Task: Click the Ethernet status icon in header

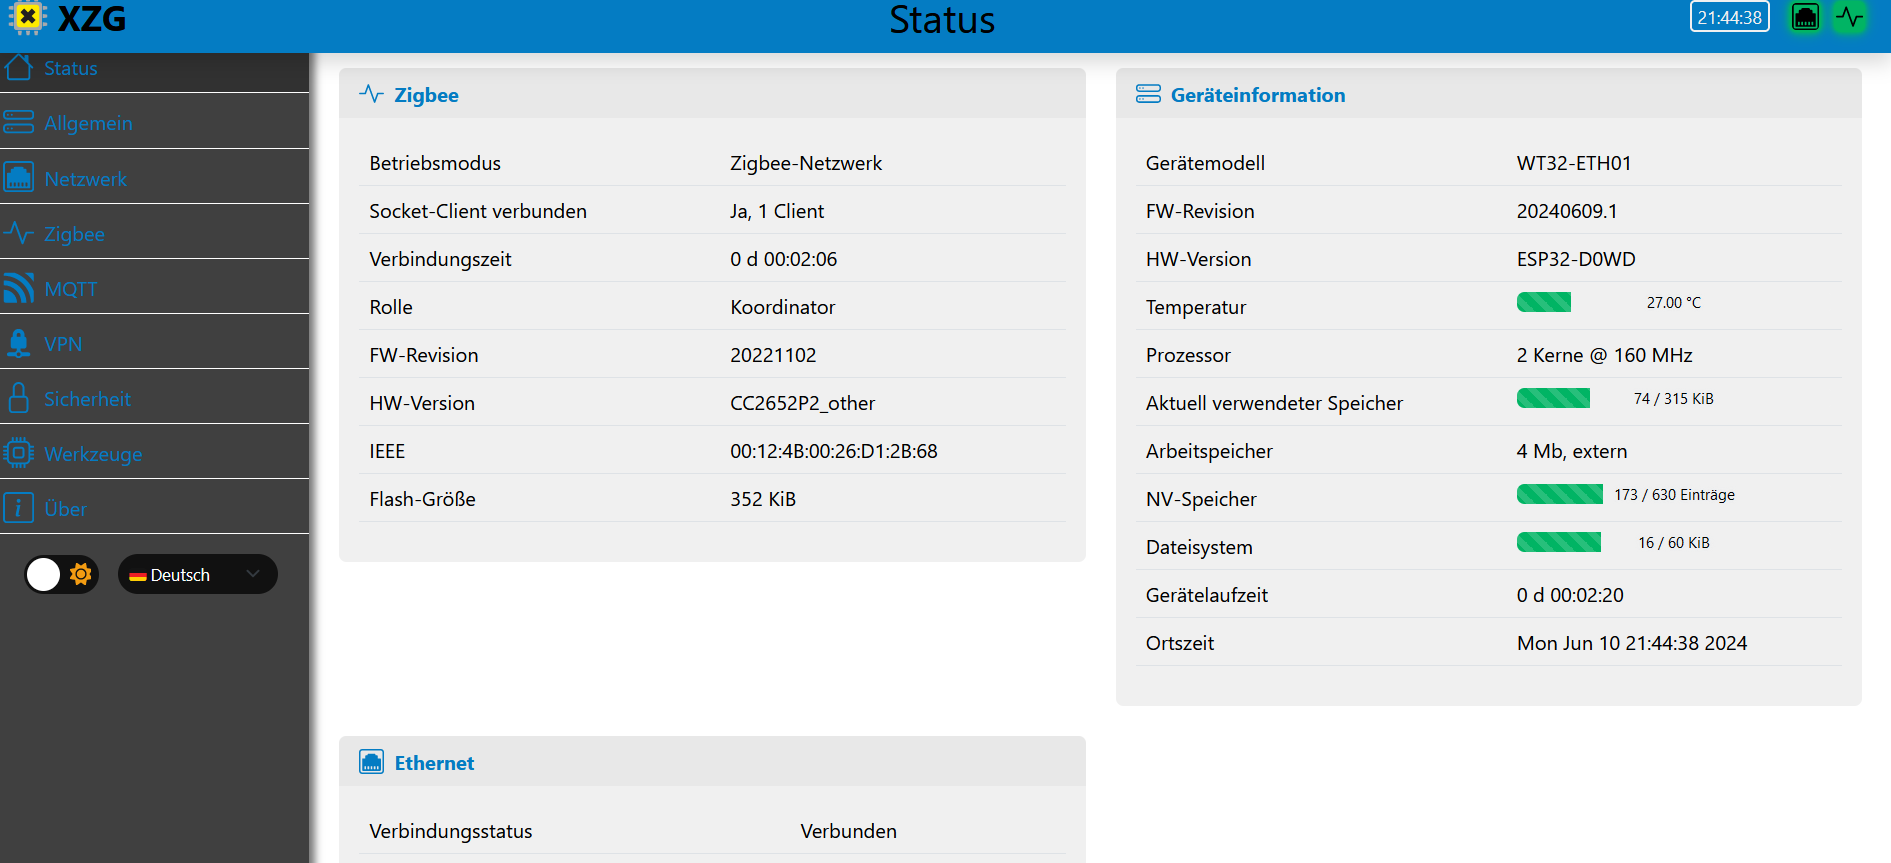Action: (1805, 17)
